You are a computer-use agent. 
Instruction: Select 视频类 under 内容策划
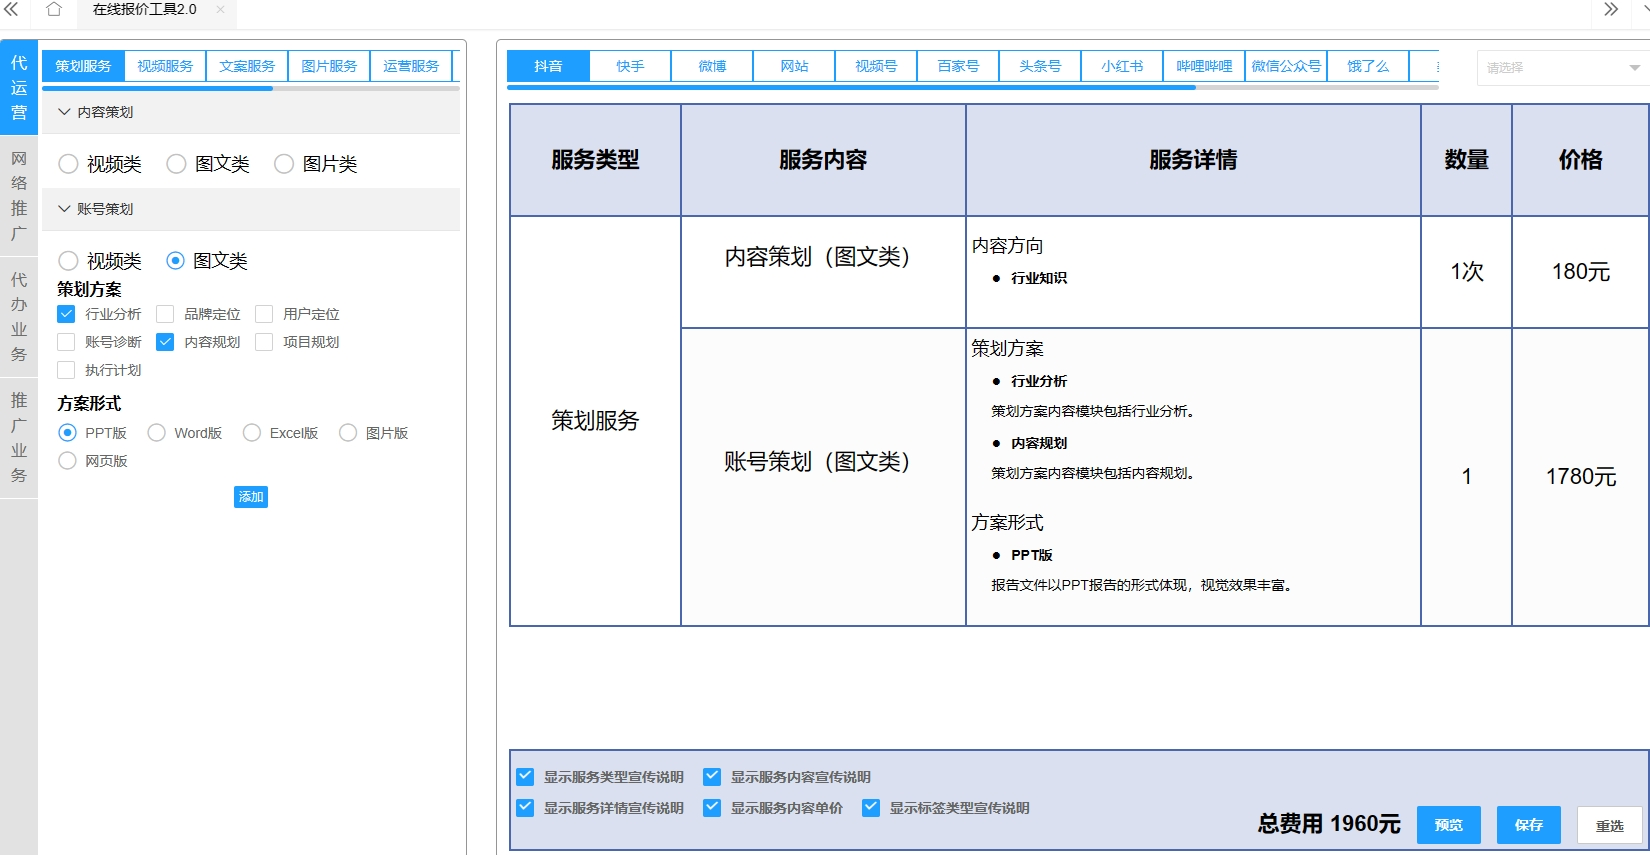(x=69, y=164)
